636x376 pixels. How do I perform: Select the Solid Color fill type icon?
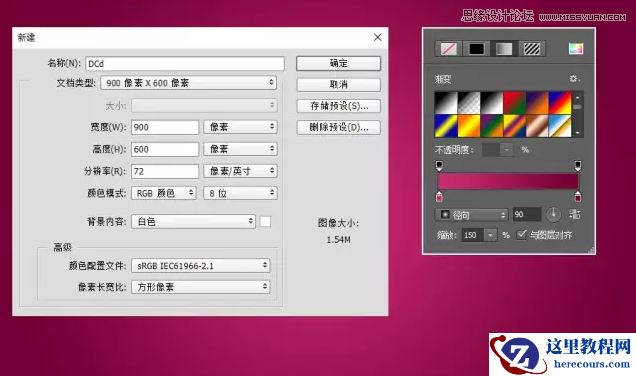tap(476, 49)
